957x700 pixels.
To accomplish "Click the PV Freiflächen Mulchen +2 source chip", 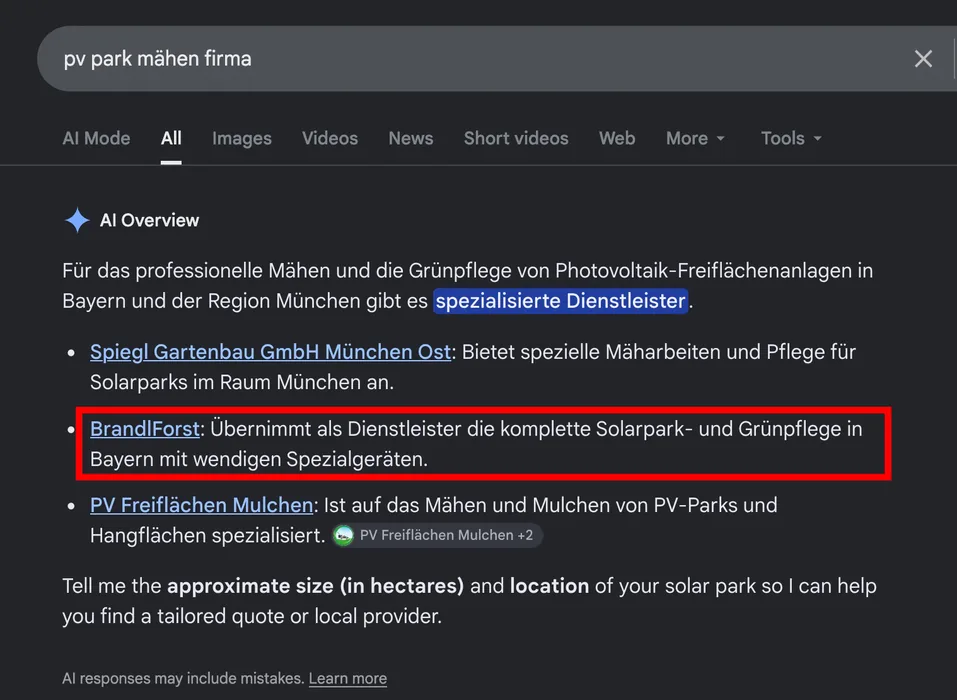I will pyautogui.click(x=437, y=535).
